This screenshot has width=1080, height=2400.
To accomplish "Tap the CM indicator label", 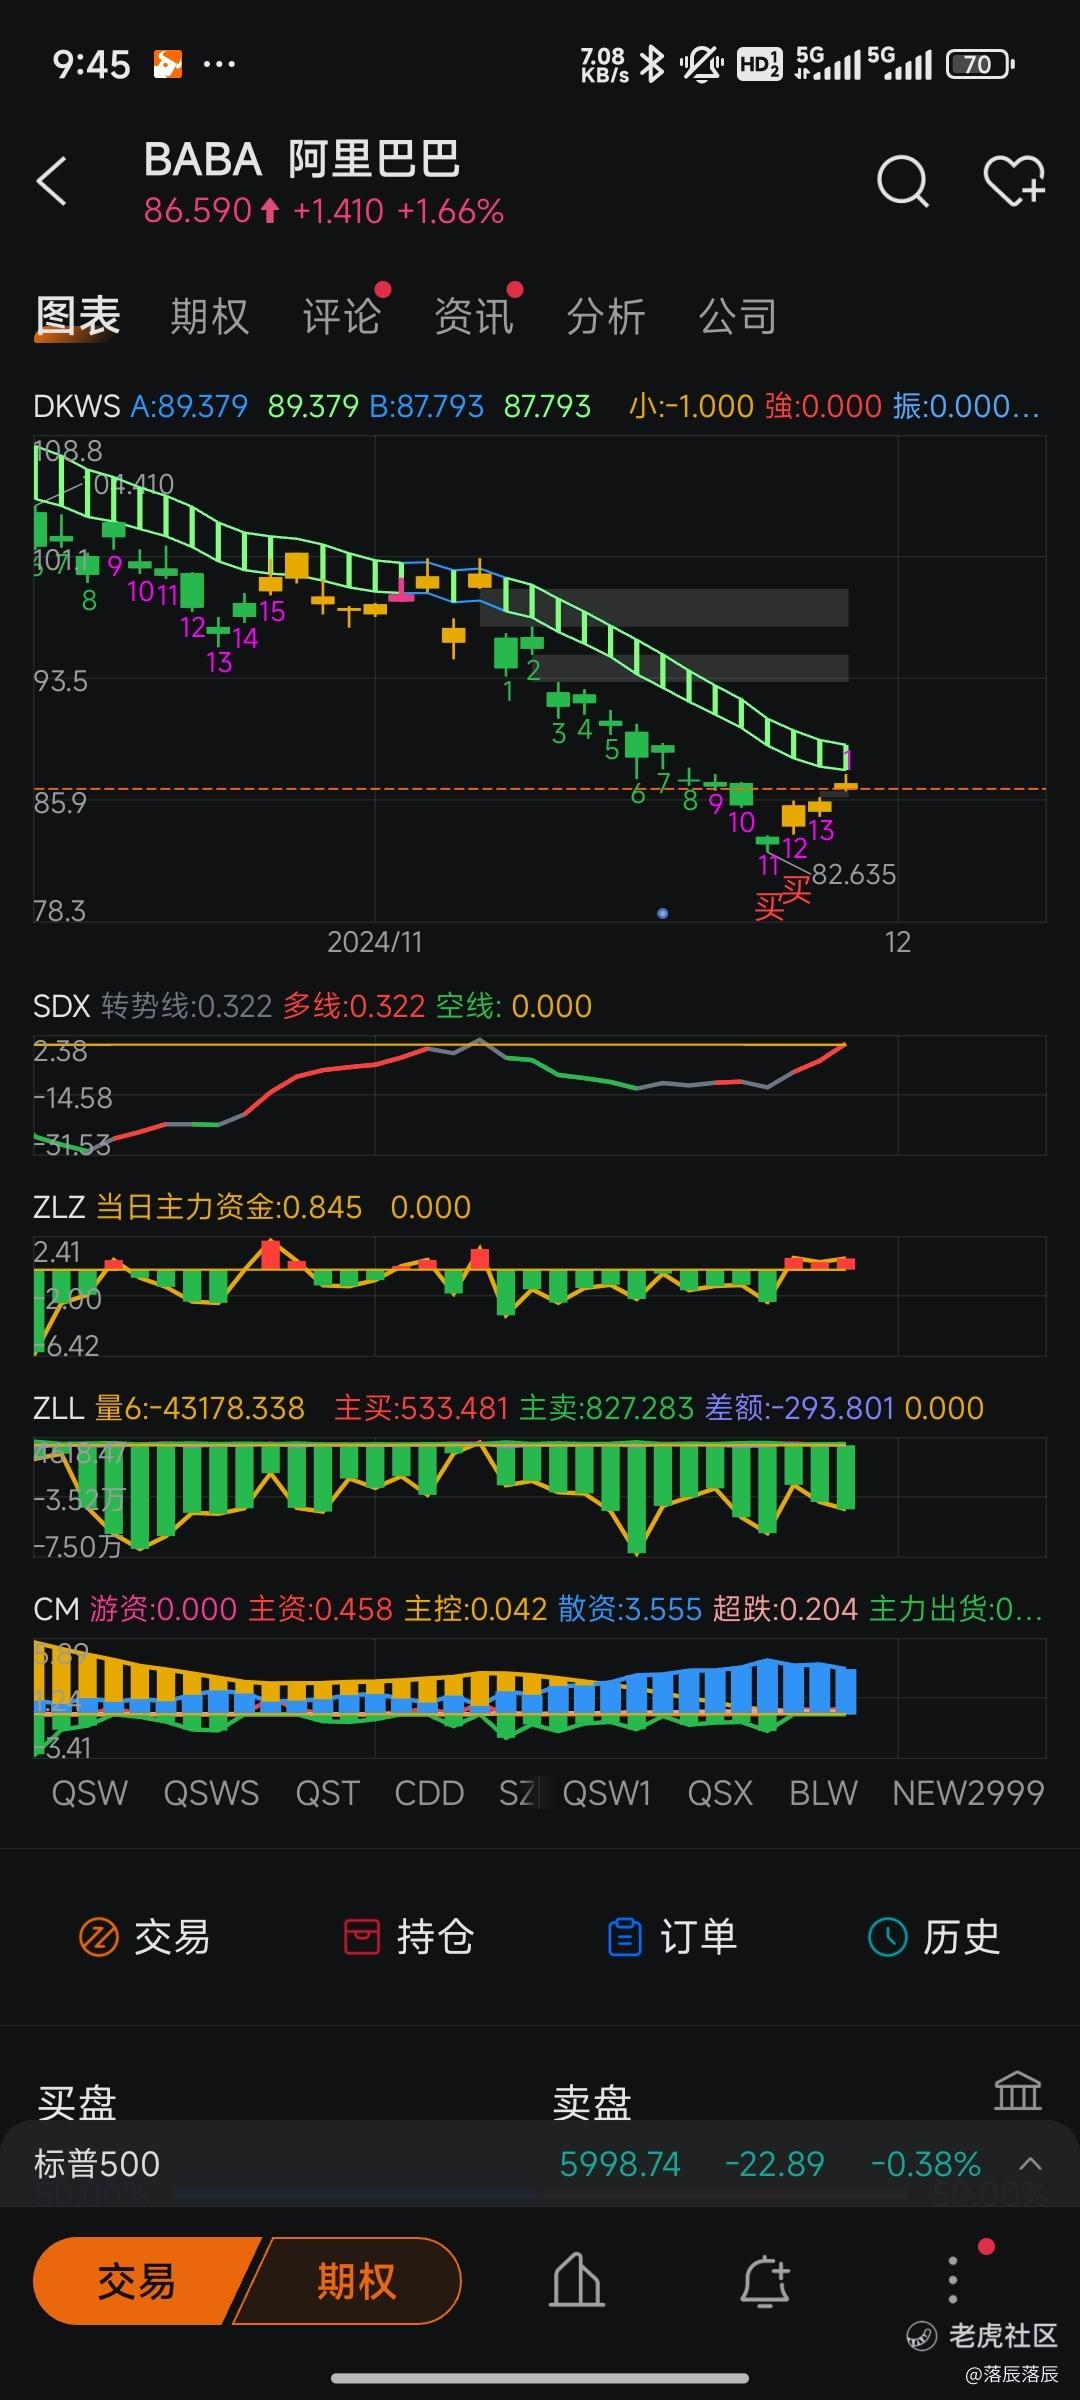I will pos(56,1609).
